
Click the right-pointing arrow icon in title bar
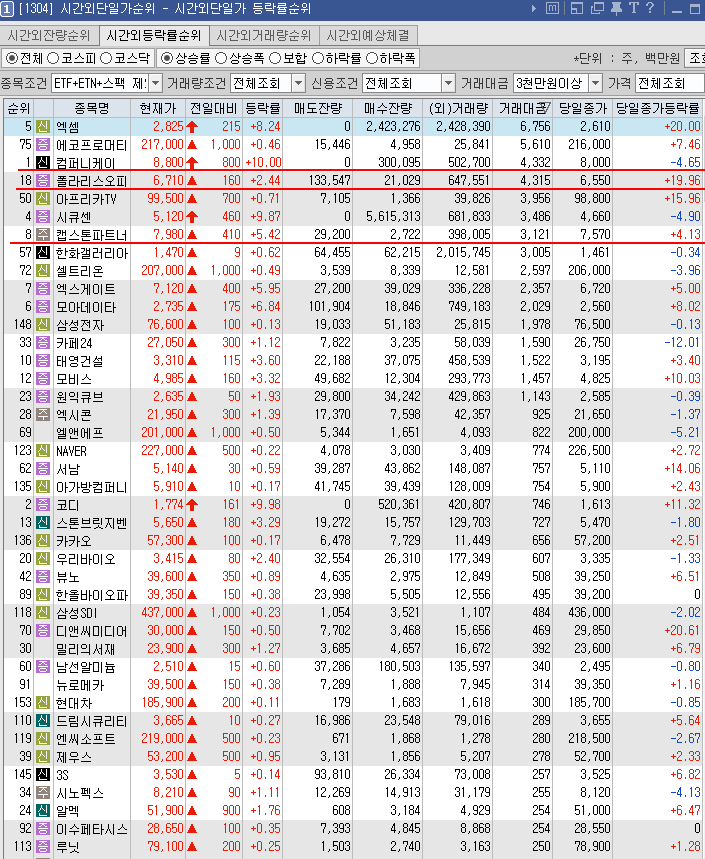pyautogui.click(x=534, y=9)
